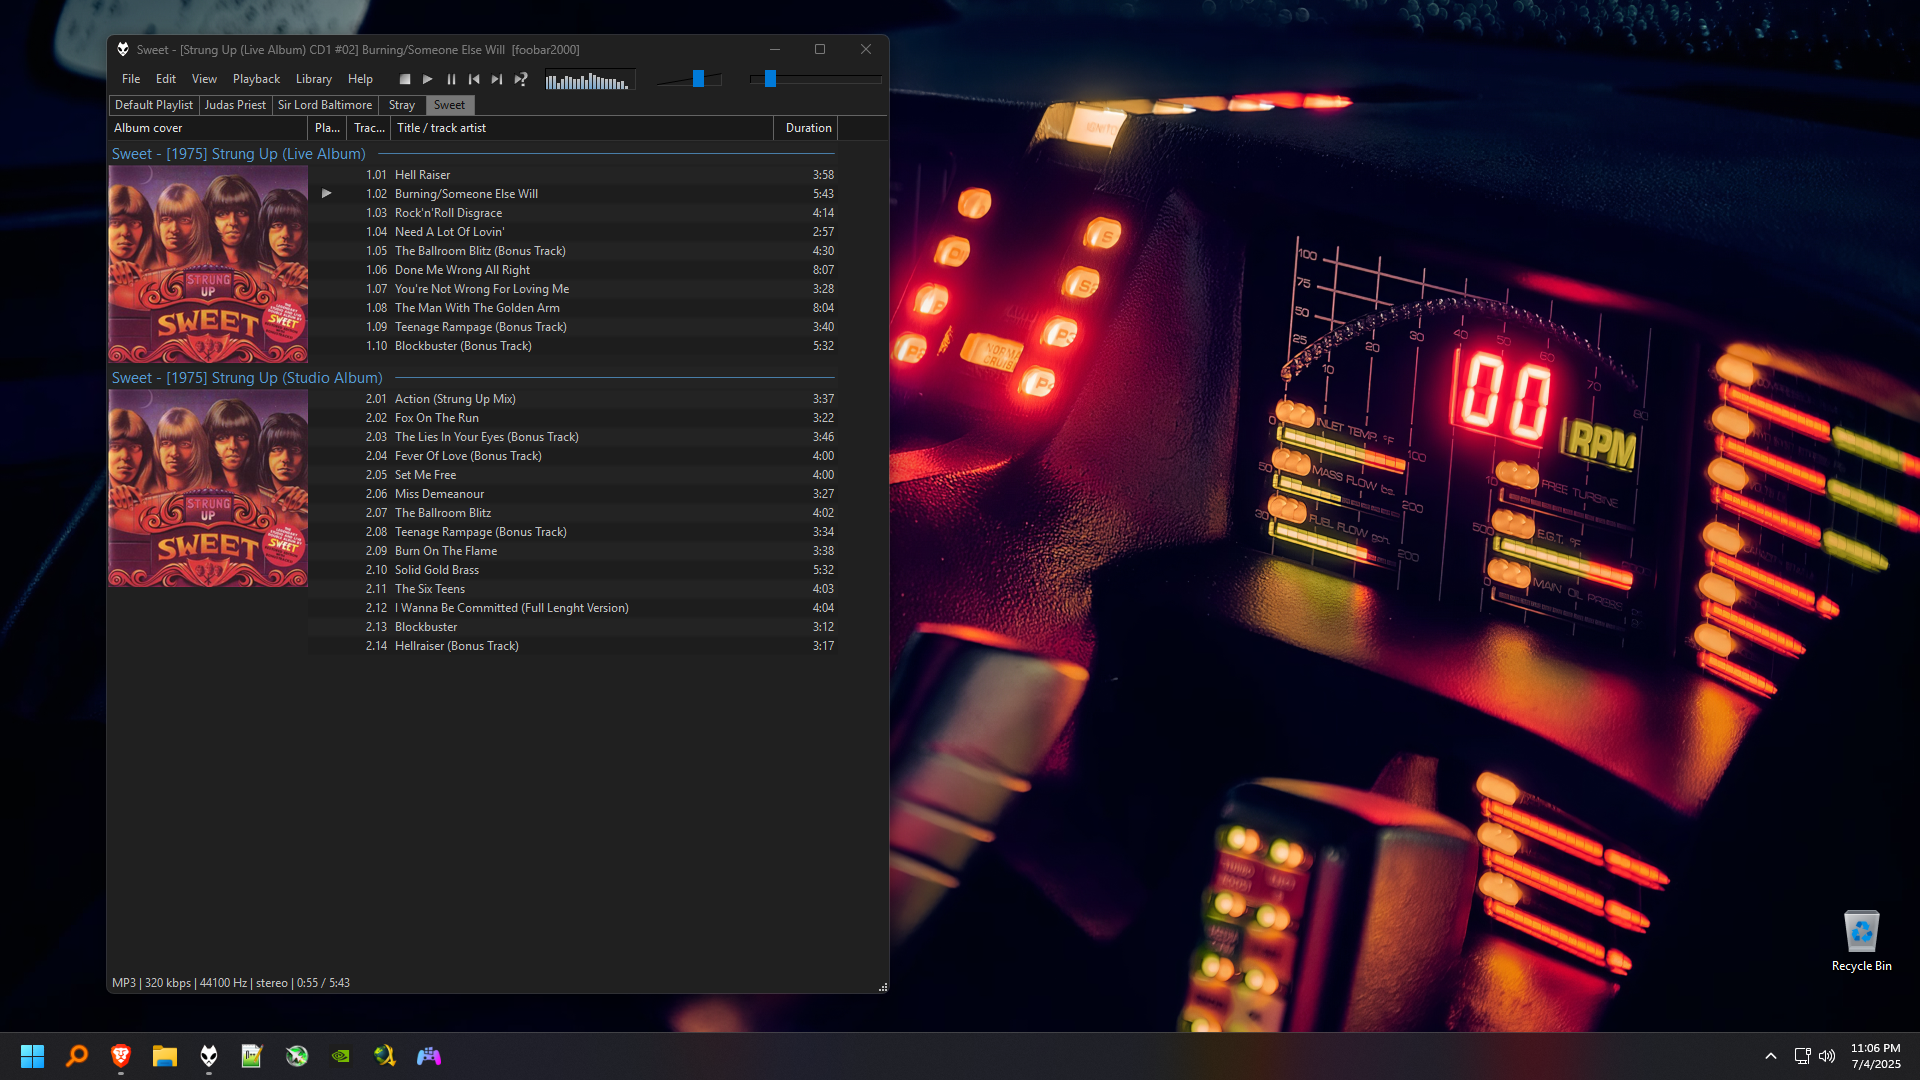Screen dimensions: 1920x1080
Task: Pause the current track
Action: [451, 79]
